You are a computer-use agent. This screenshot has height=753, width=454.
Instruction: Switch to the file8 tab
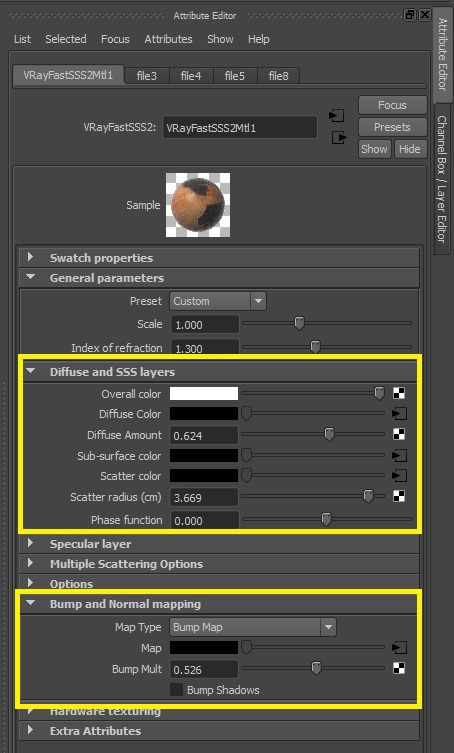coord(279,76)
